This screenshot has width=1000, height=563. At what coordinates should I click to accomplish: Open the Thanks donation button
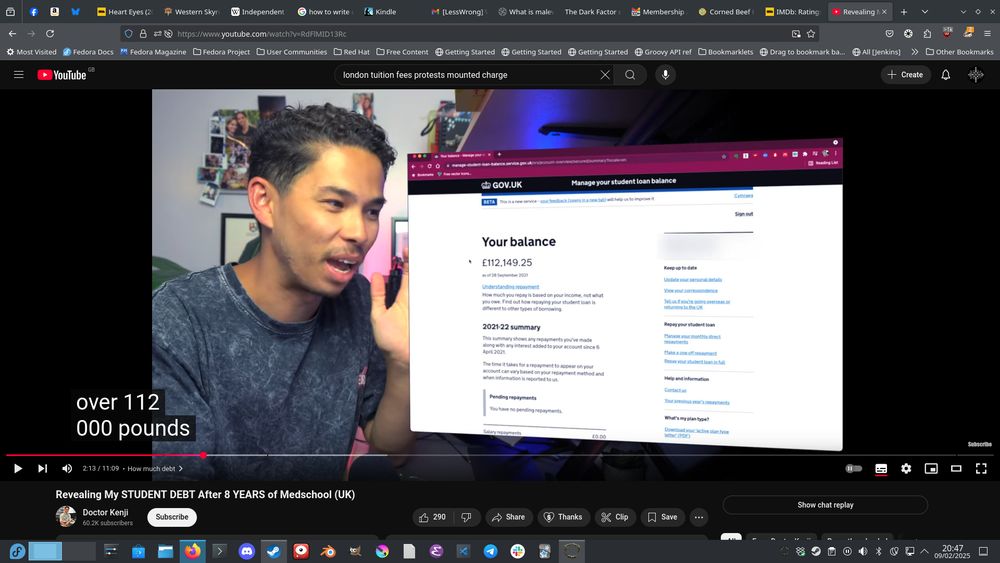(x=562, y=517)
